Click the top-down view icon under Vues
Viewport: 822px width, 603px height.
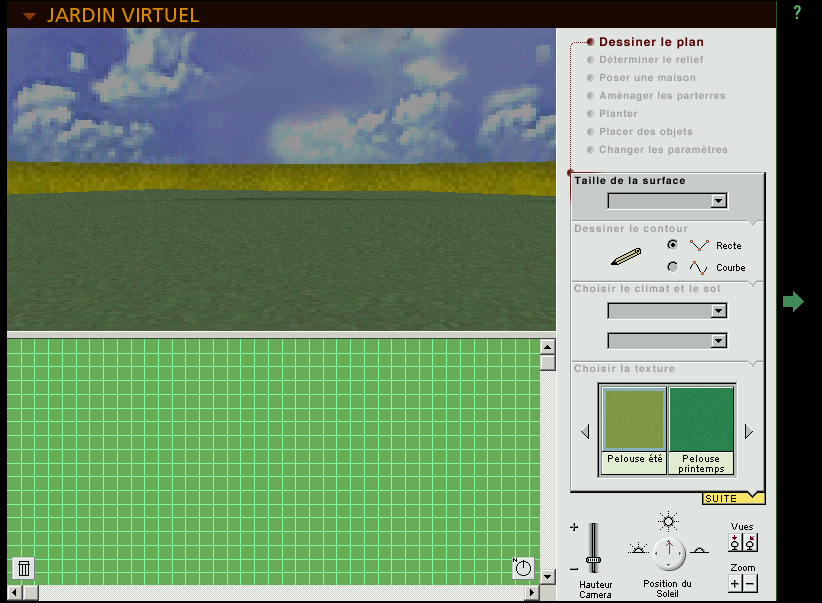pyautogui.click(x=735, y=543)
